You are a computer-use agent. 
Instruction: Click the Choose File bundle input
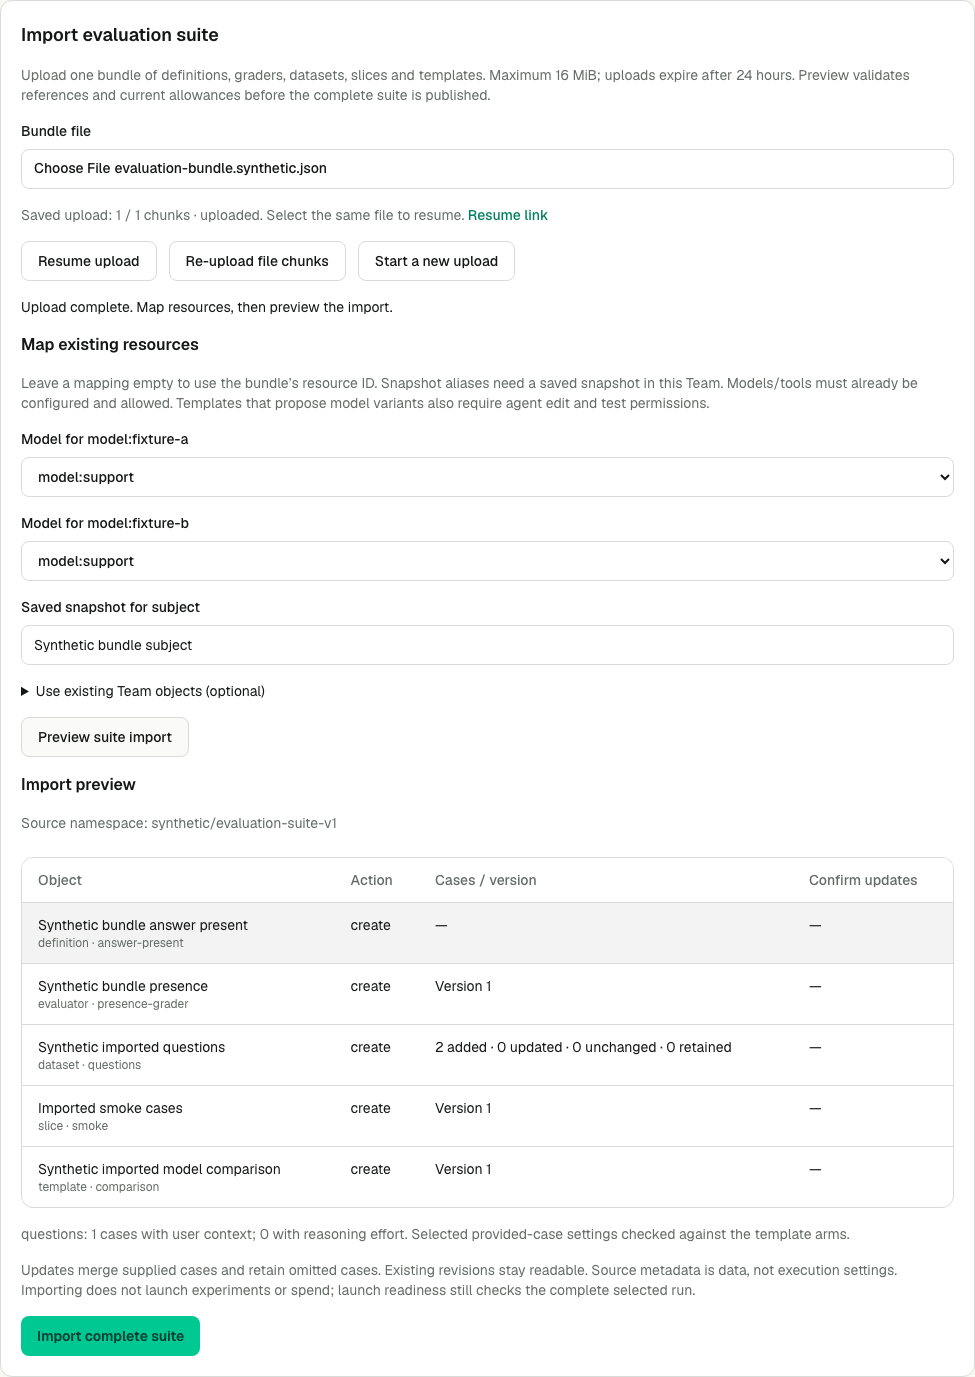tap(487, 169)
